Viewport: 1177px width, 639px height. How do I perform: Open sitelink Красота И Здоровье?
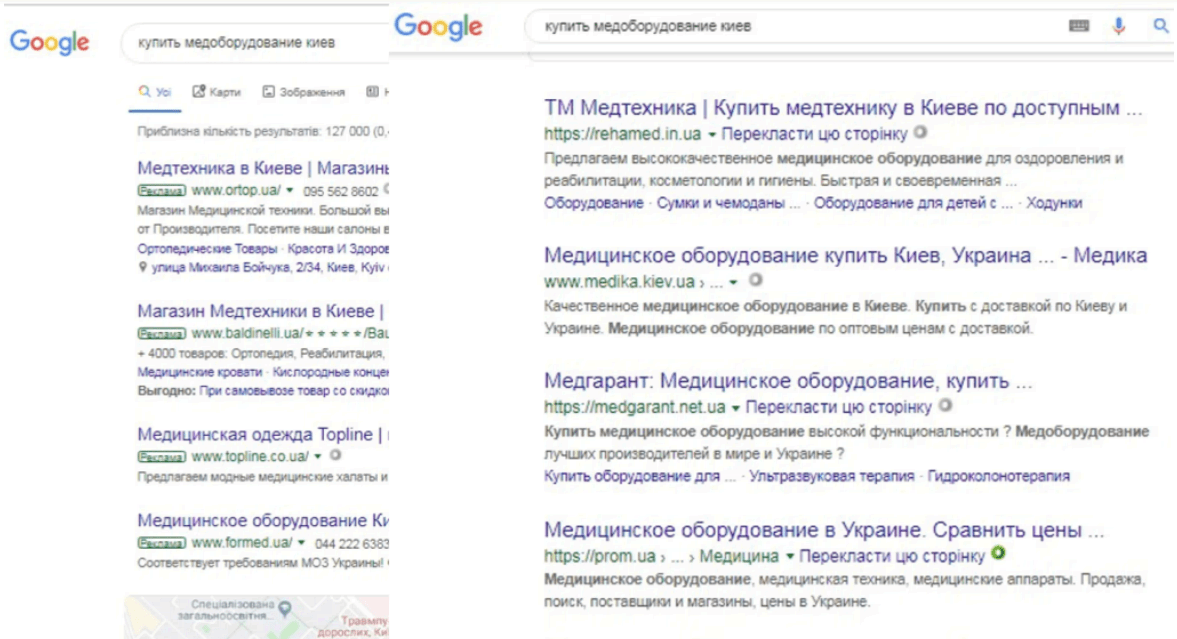coord(338,249)
